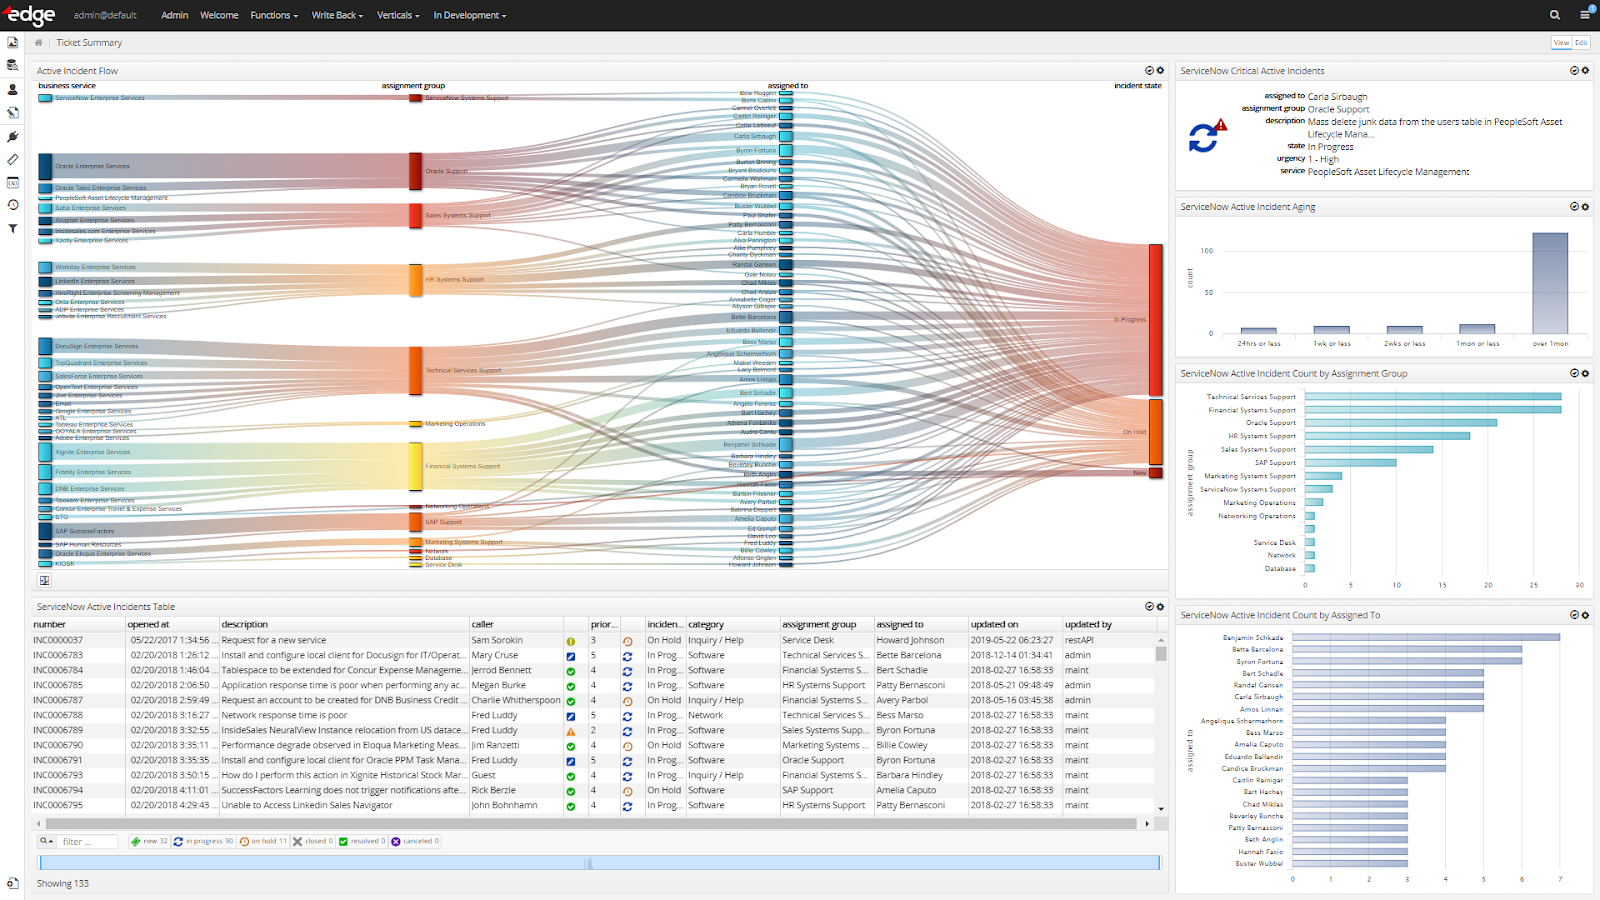The width and height of the screenshot is (1600, 900).
Task: Open the plug connector sidebar icon
Action: click(x=13, y=136)
